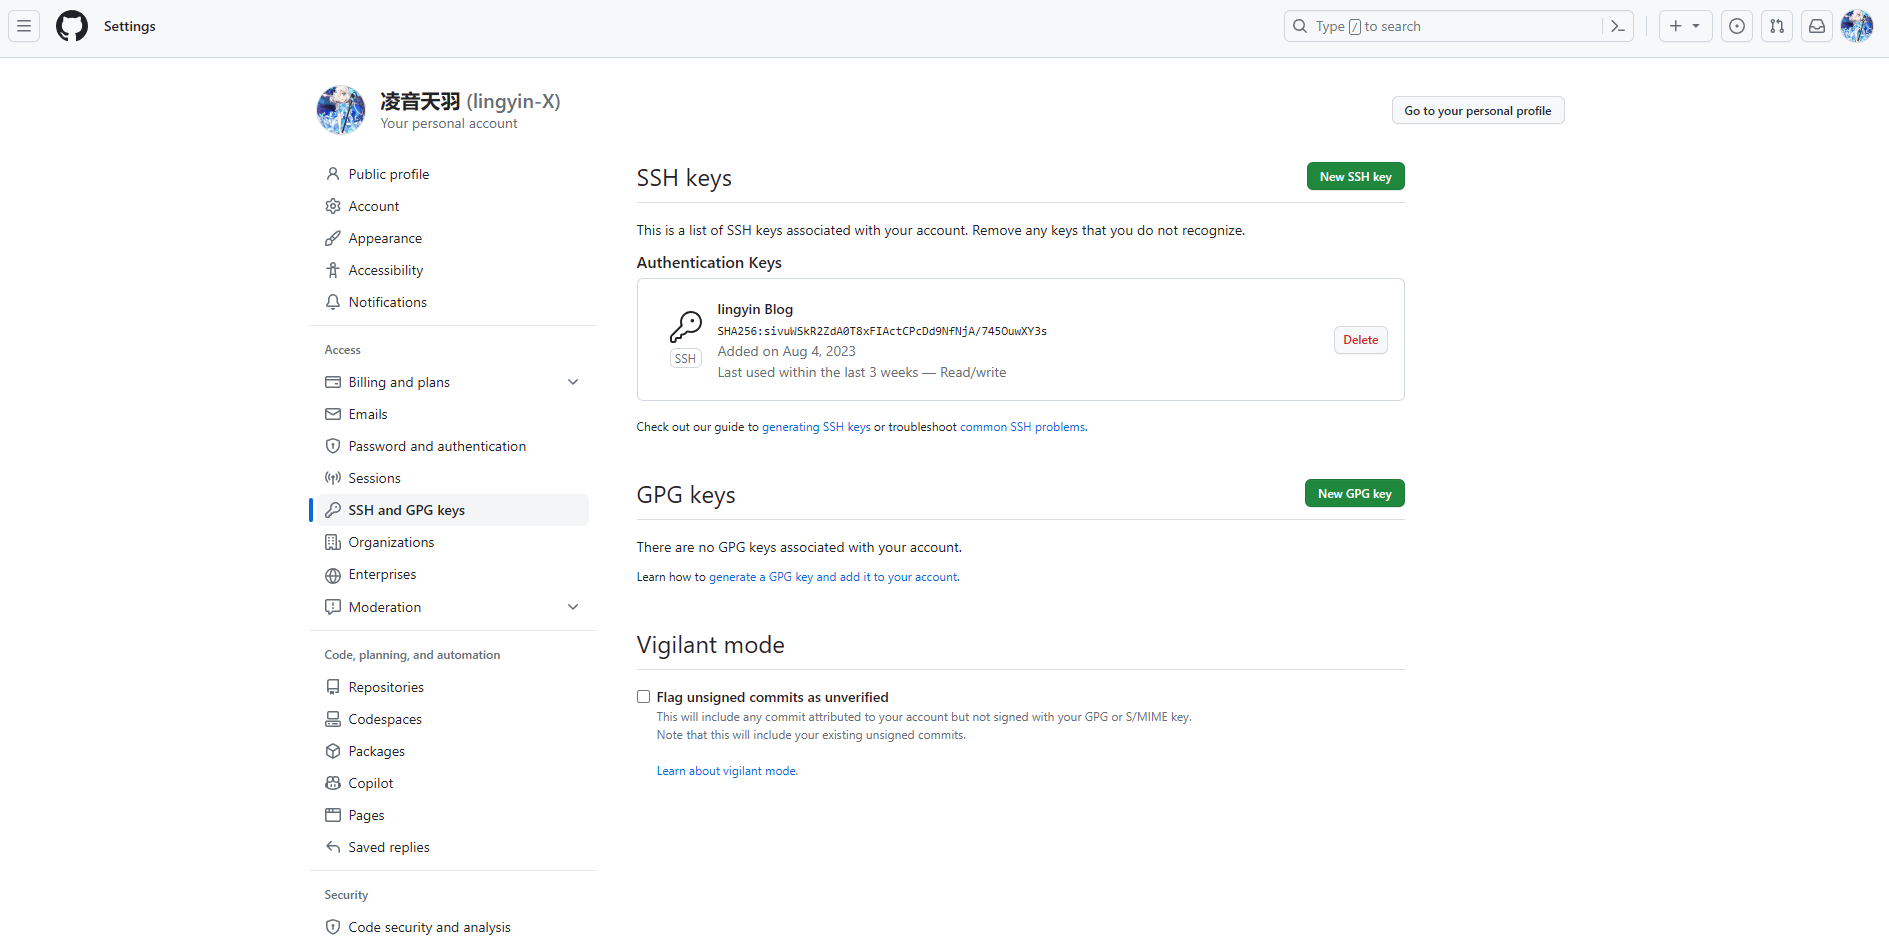Click the New GPG key button

point(1354,494)
